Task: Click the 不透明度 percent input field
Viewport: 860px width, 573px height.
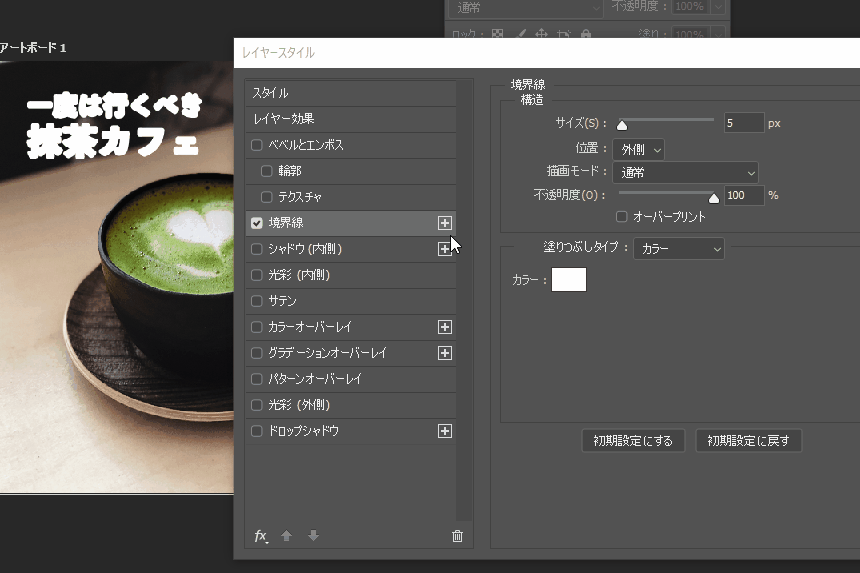Action: pyautogui.click(x=744, y=195)
